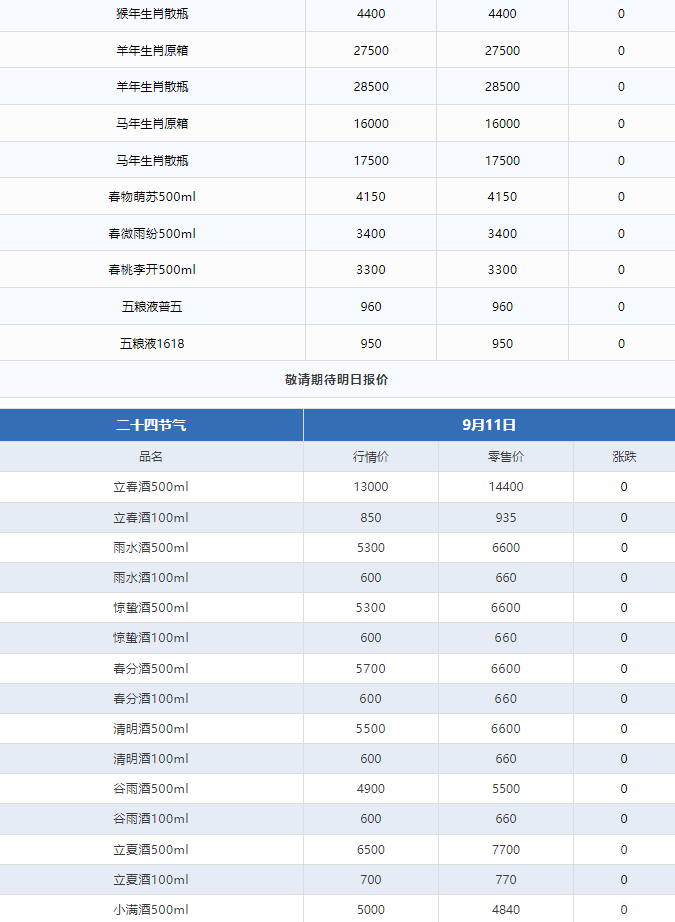Click the 春桃李开500ml product cell

coord(152,270)
